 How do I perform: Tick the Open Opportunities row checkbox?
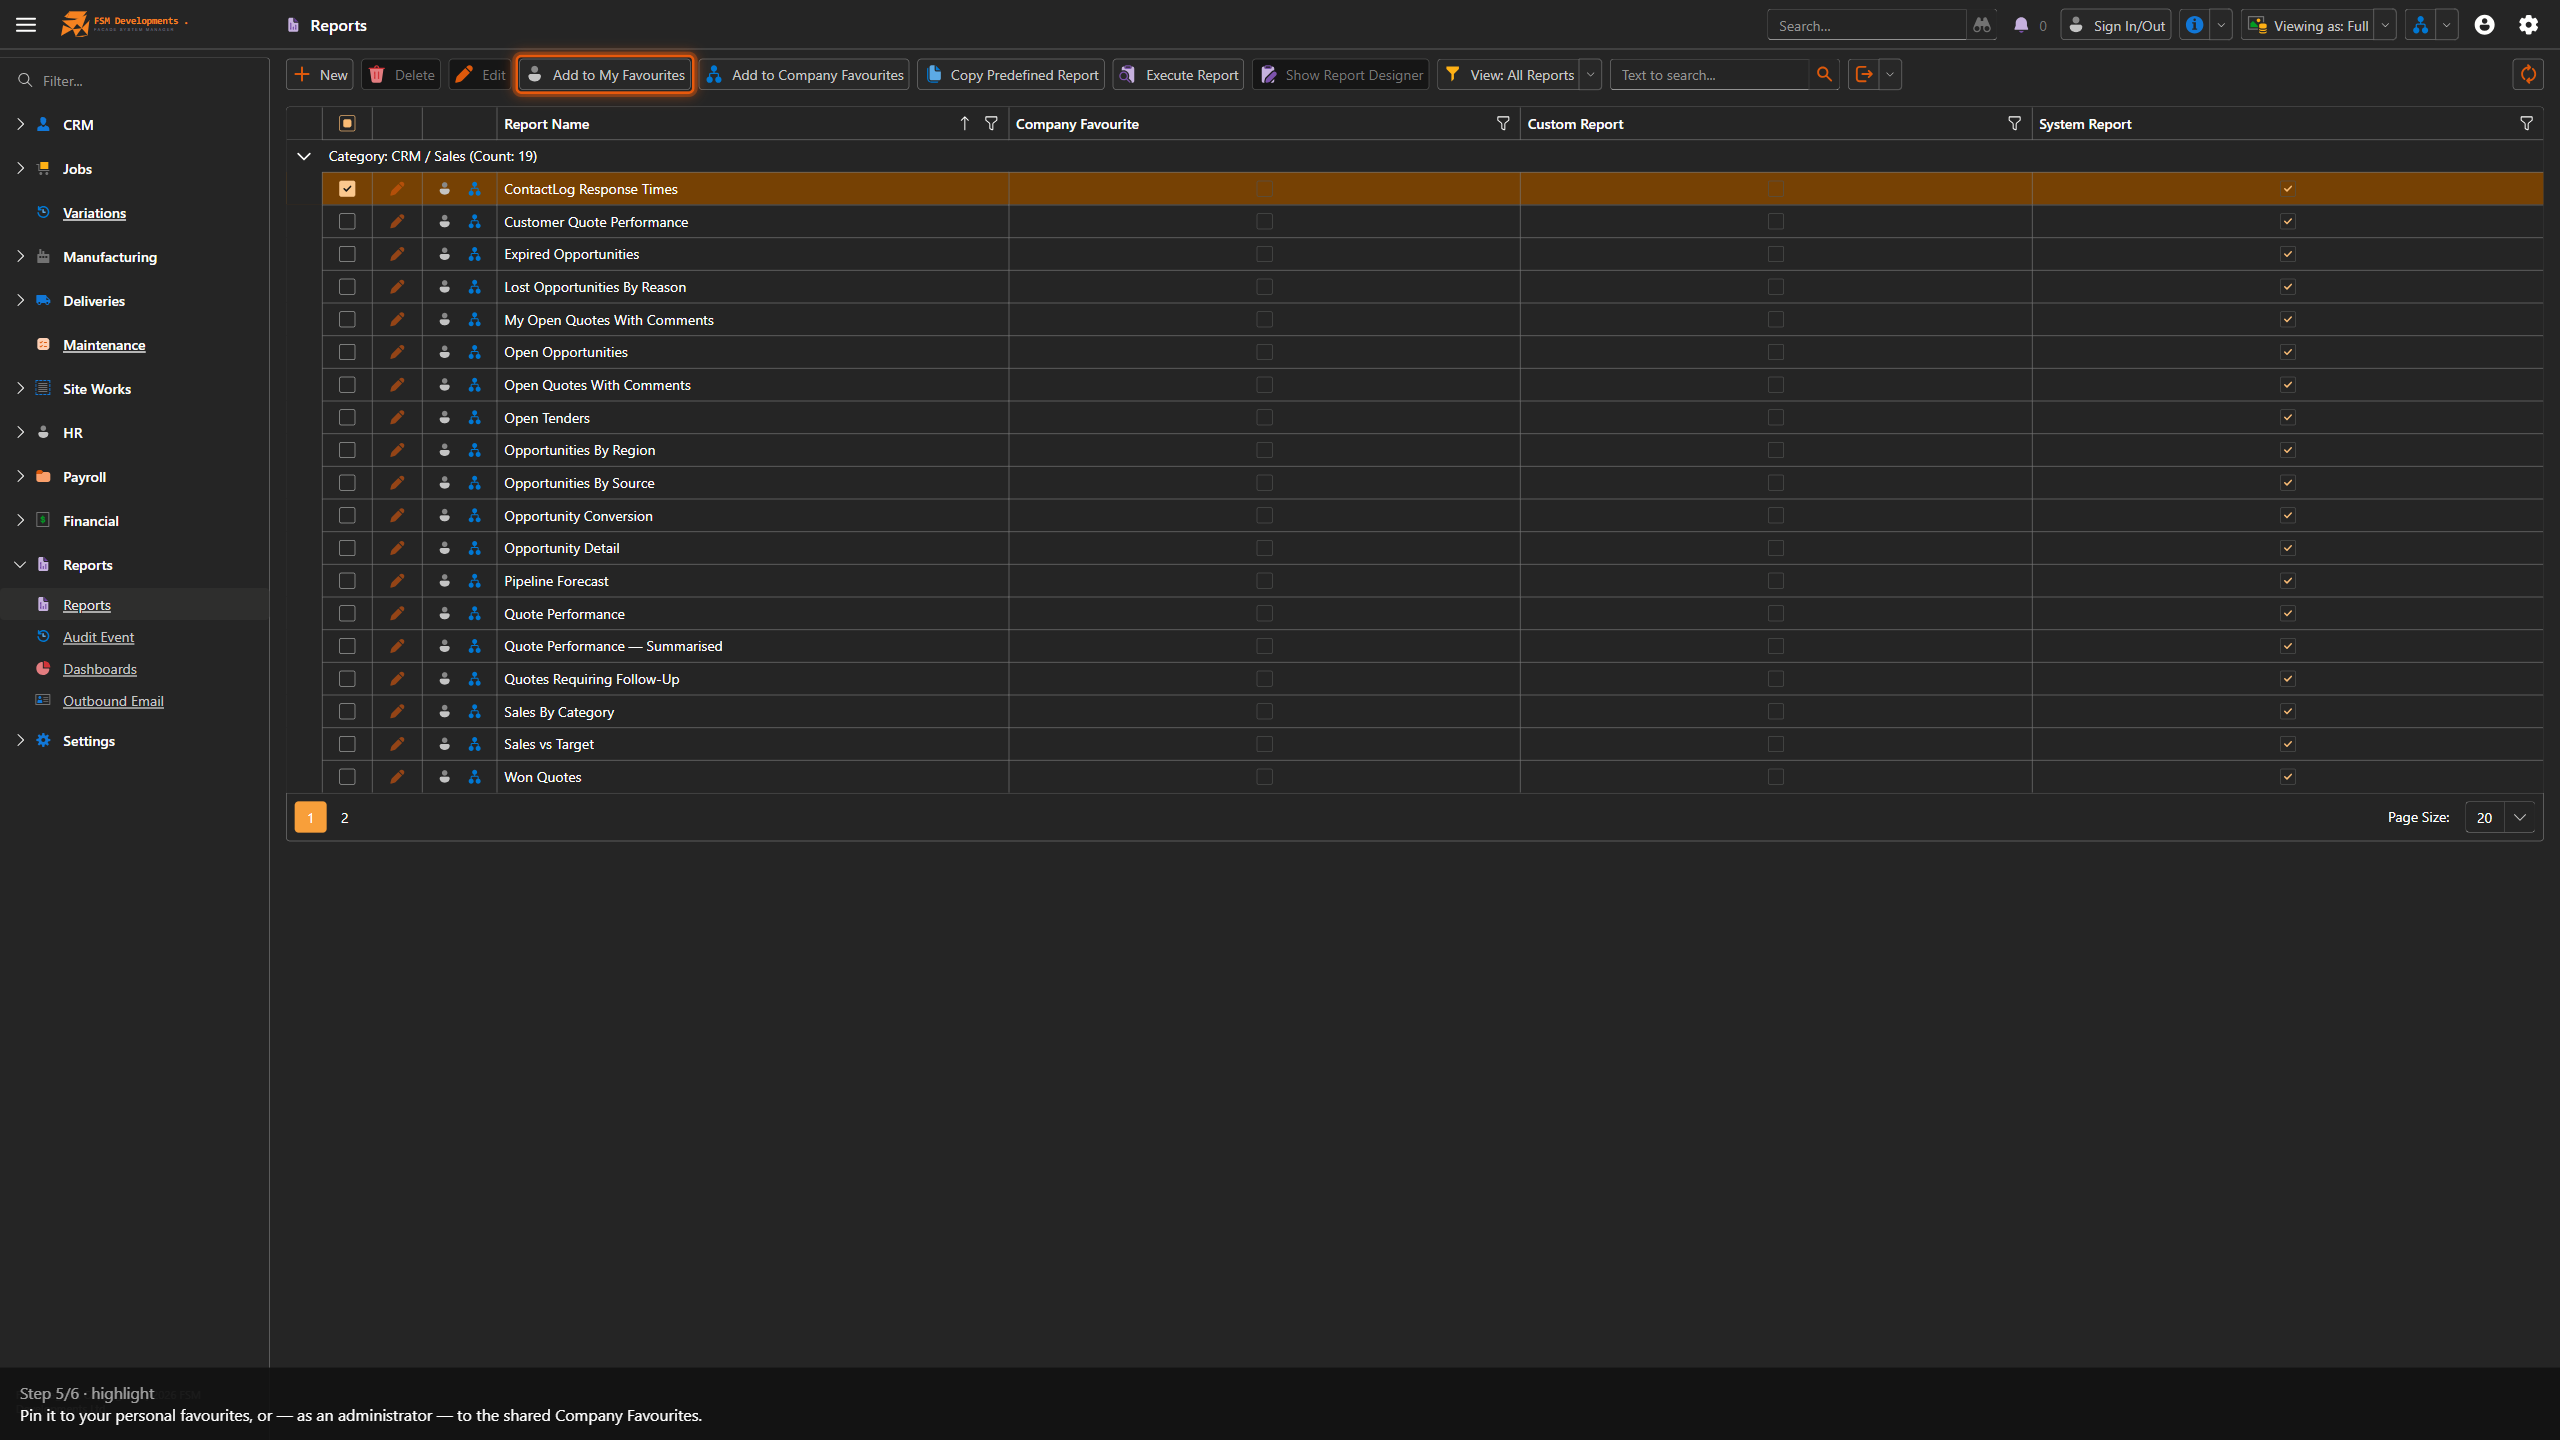click(347, 352)
